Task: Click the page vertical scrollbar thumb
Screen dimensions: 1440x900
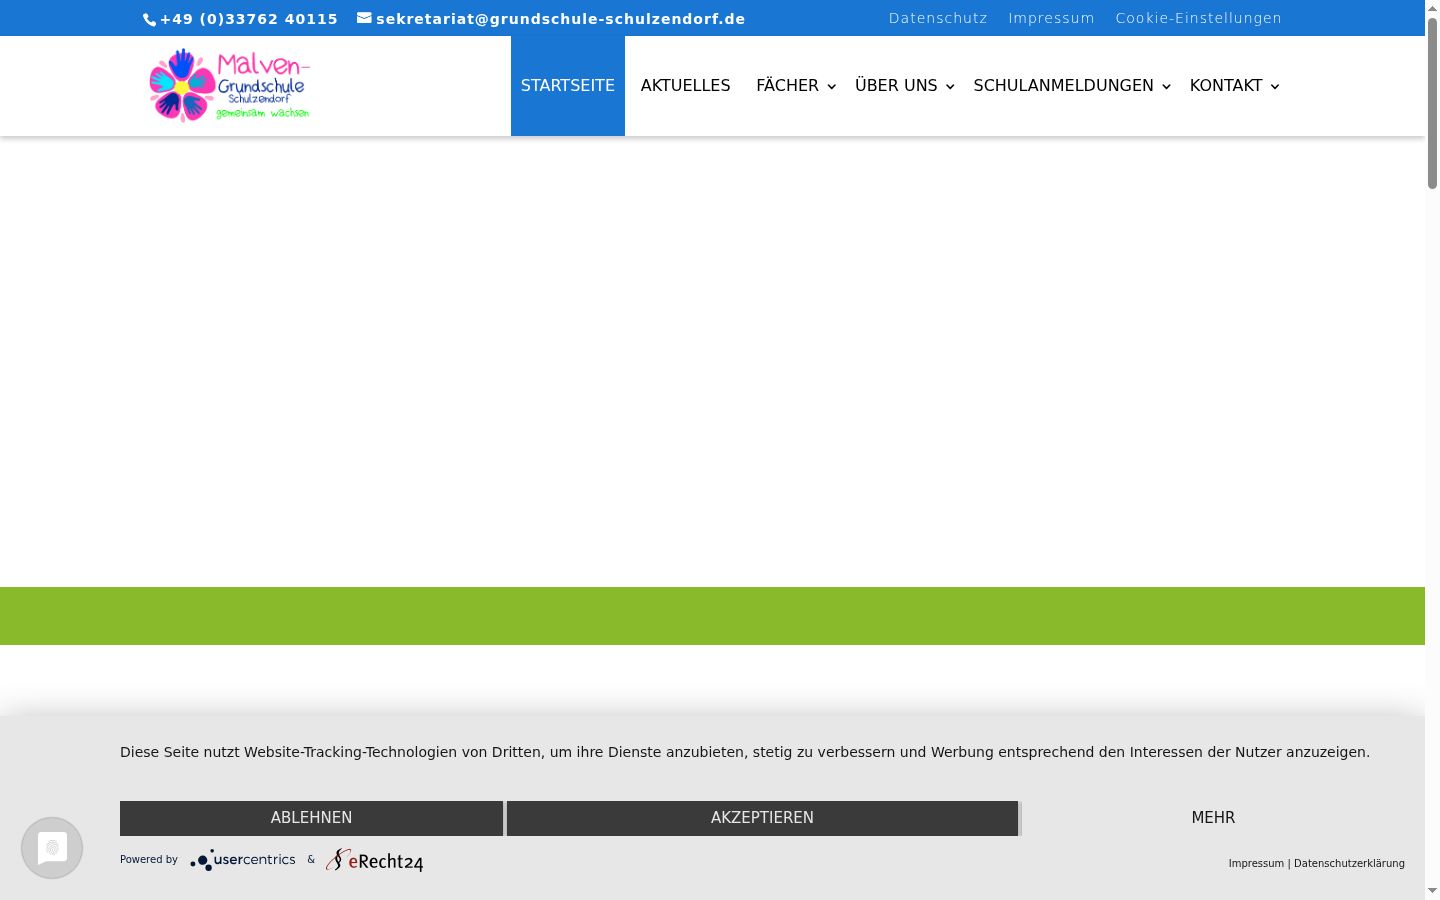Action: pos(1432,103)
